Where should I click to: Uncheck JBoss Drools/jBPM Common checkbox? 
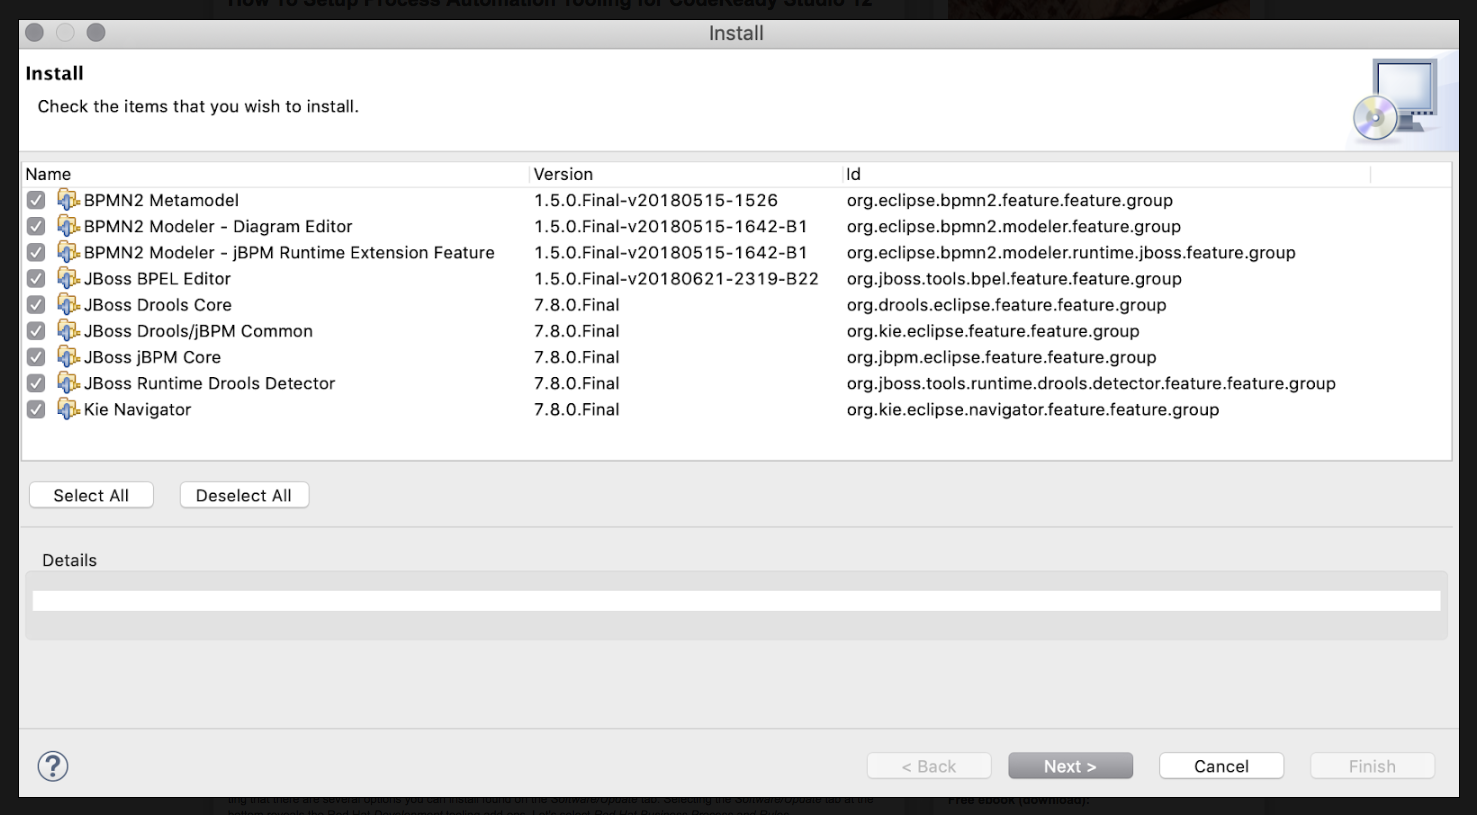[x=36, y=330]
